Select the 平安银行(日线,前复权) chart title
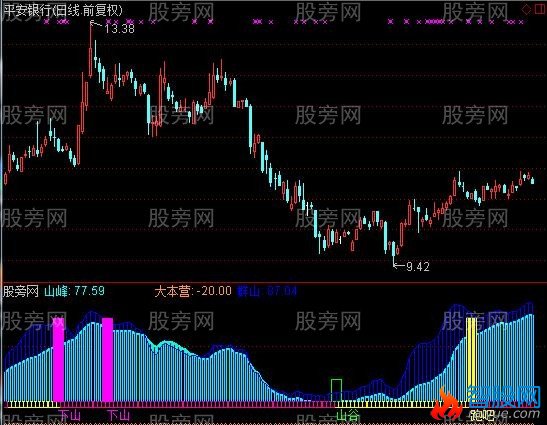Image resolution: width=547 pixels, height=425 pixels. click(63, 10)
